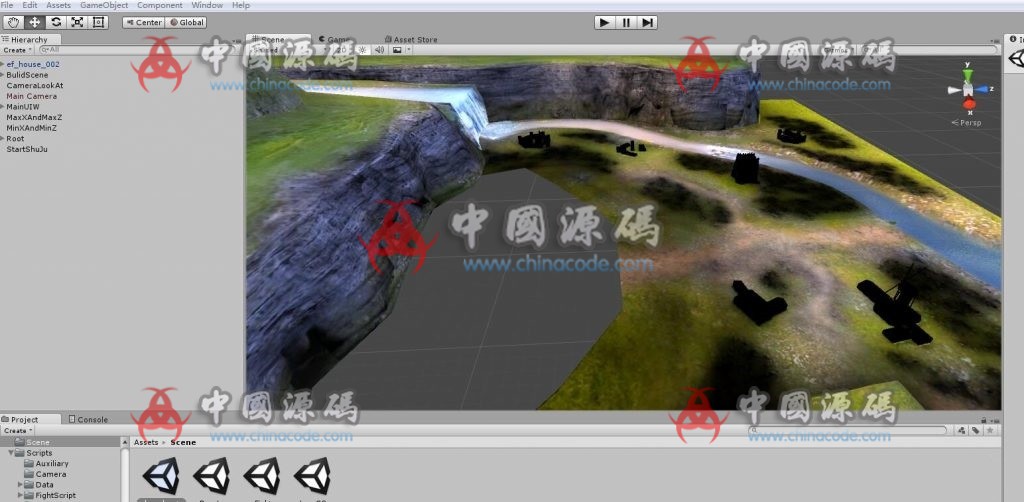Expand the BulidScene object in Hierarchy
1024x502 pixels.
[3, 74]
